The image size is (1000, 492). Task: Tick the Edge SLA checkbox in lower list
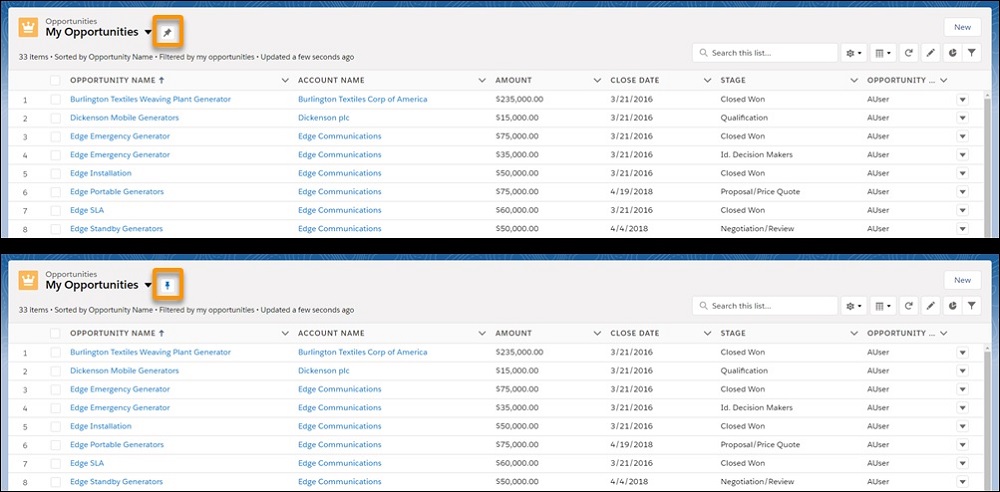point(56,463)
